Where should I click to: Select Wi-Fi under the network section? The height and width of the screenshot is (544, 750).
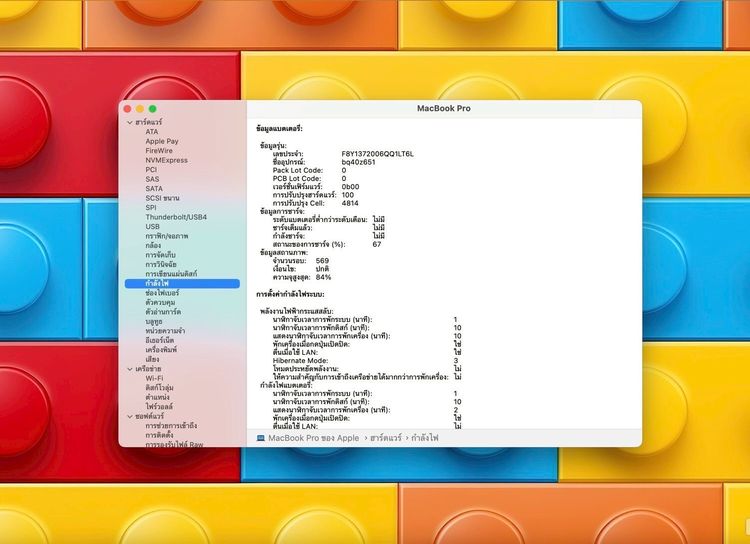154,378
